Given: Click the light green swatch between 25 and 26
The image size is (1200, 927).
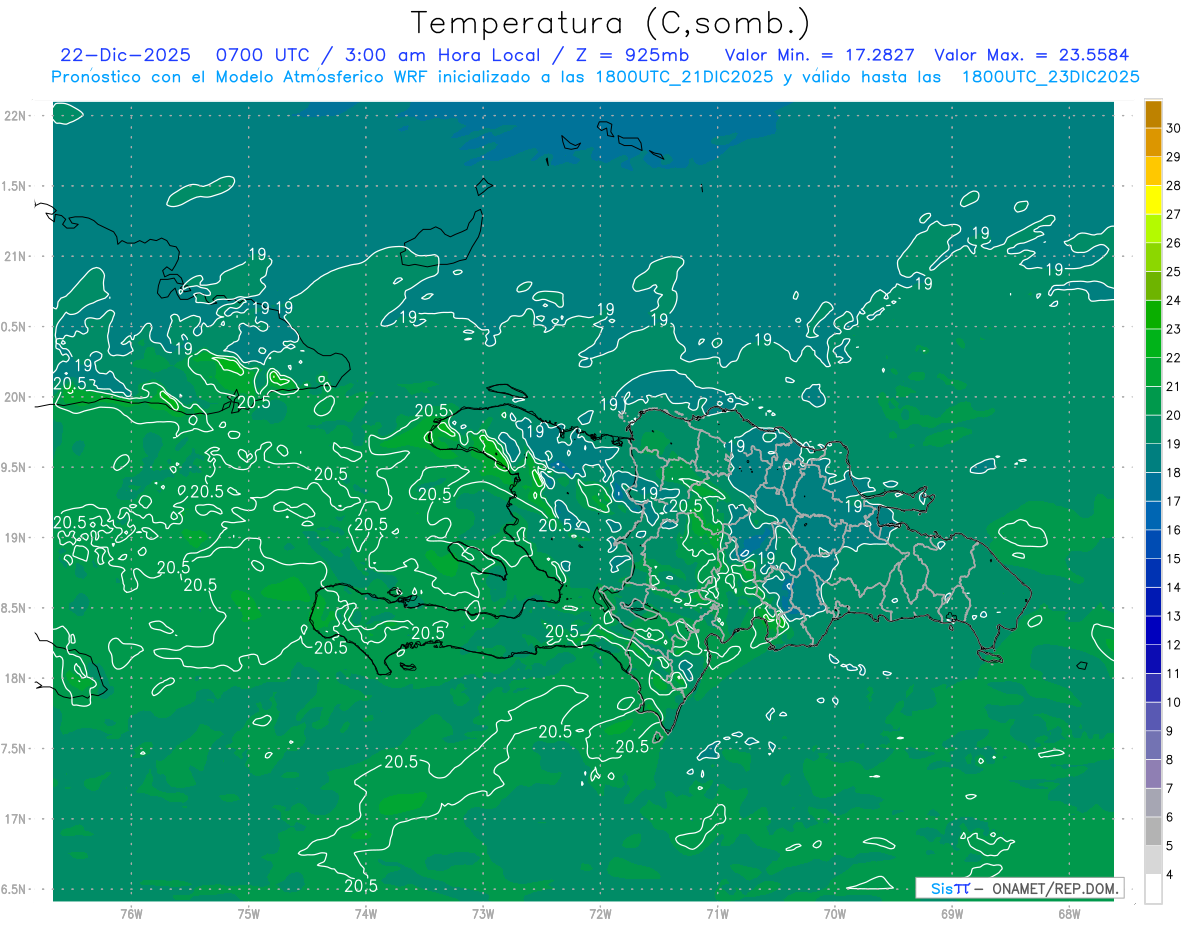Looking at the screenshot, I should 1153,258.
